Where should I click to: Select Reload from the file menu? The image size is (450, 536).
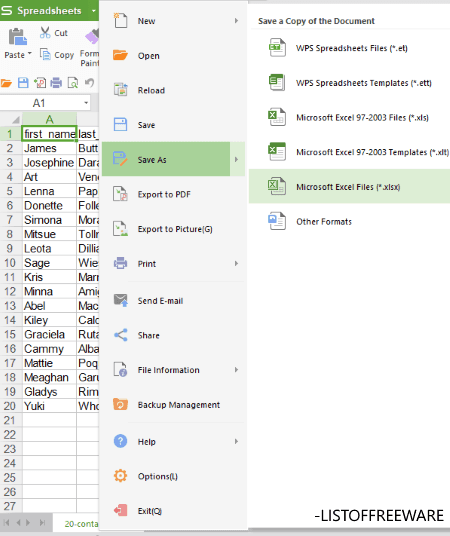point(173,90)
